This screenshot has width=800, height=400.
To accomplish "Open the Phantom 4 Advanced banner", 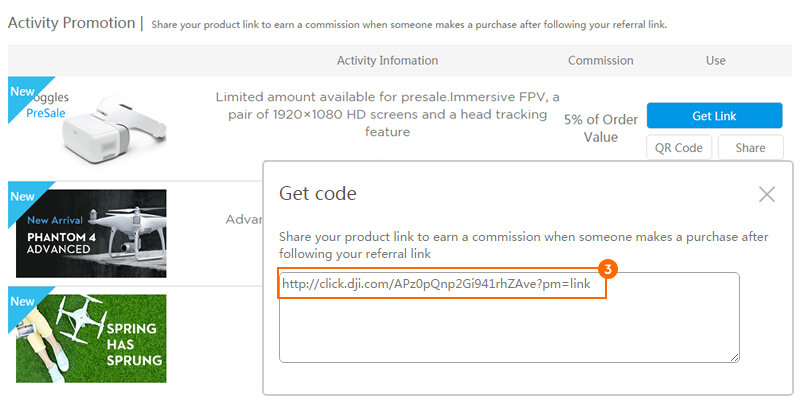I will [x=91, y=234].
